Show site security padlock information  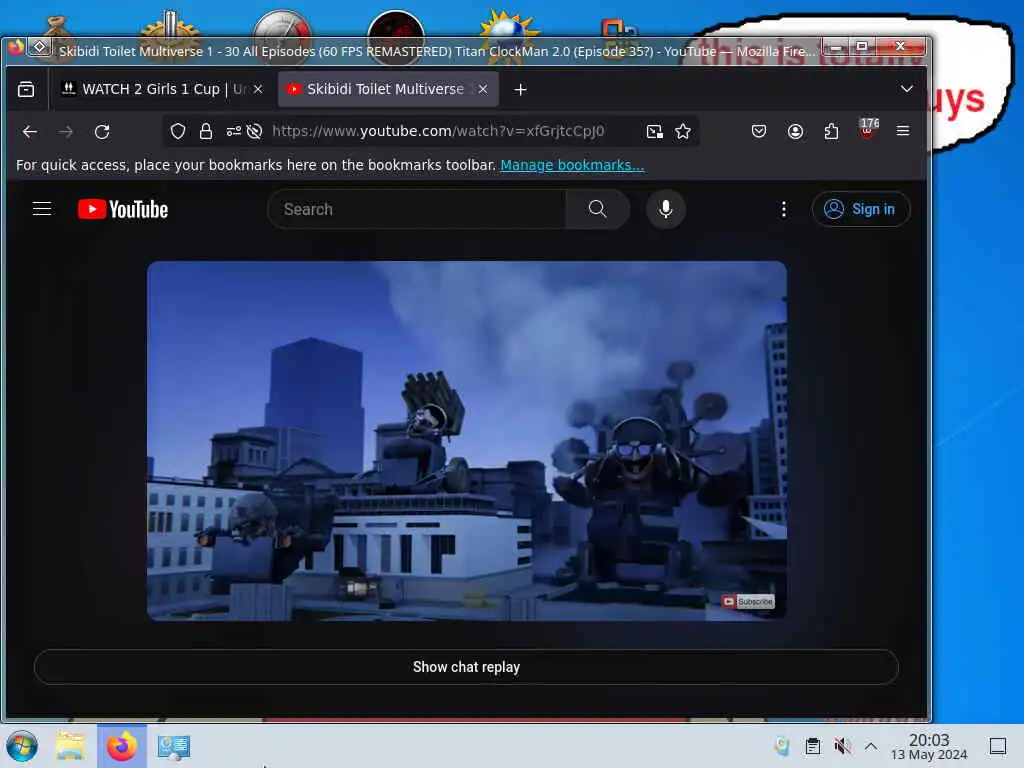pos(206,131)
